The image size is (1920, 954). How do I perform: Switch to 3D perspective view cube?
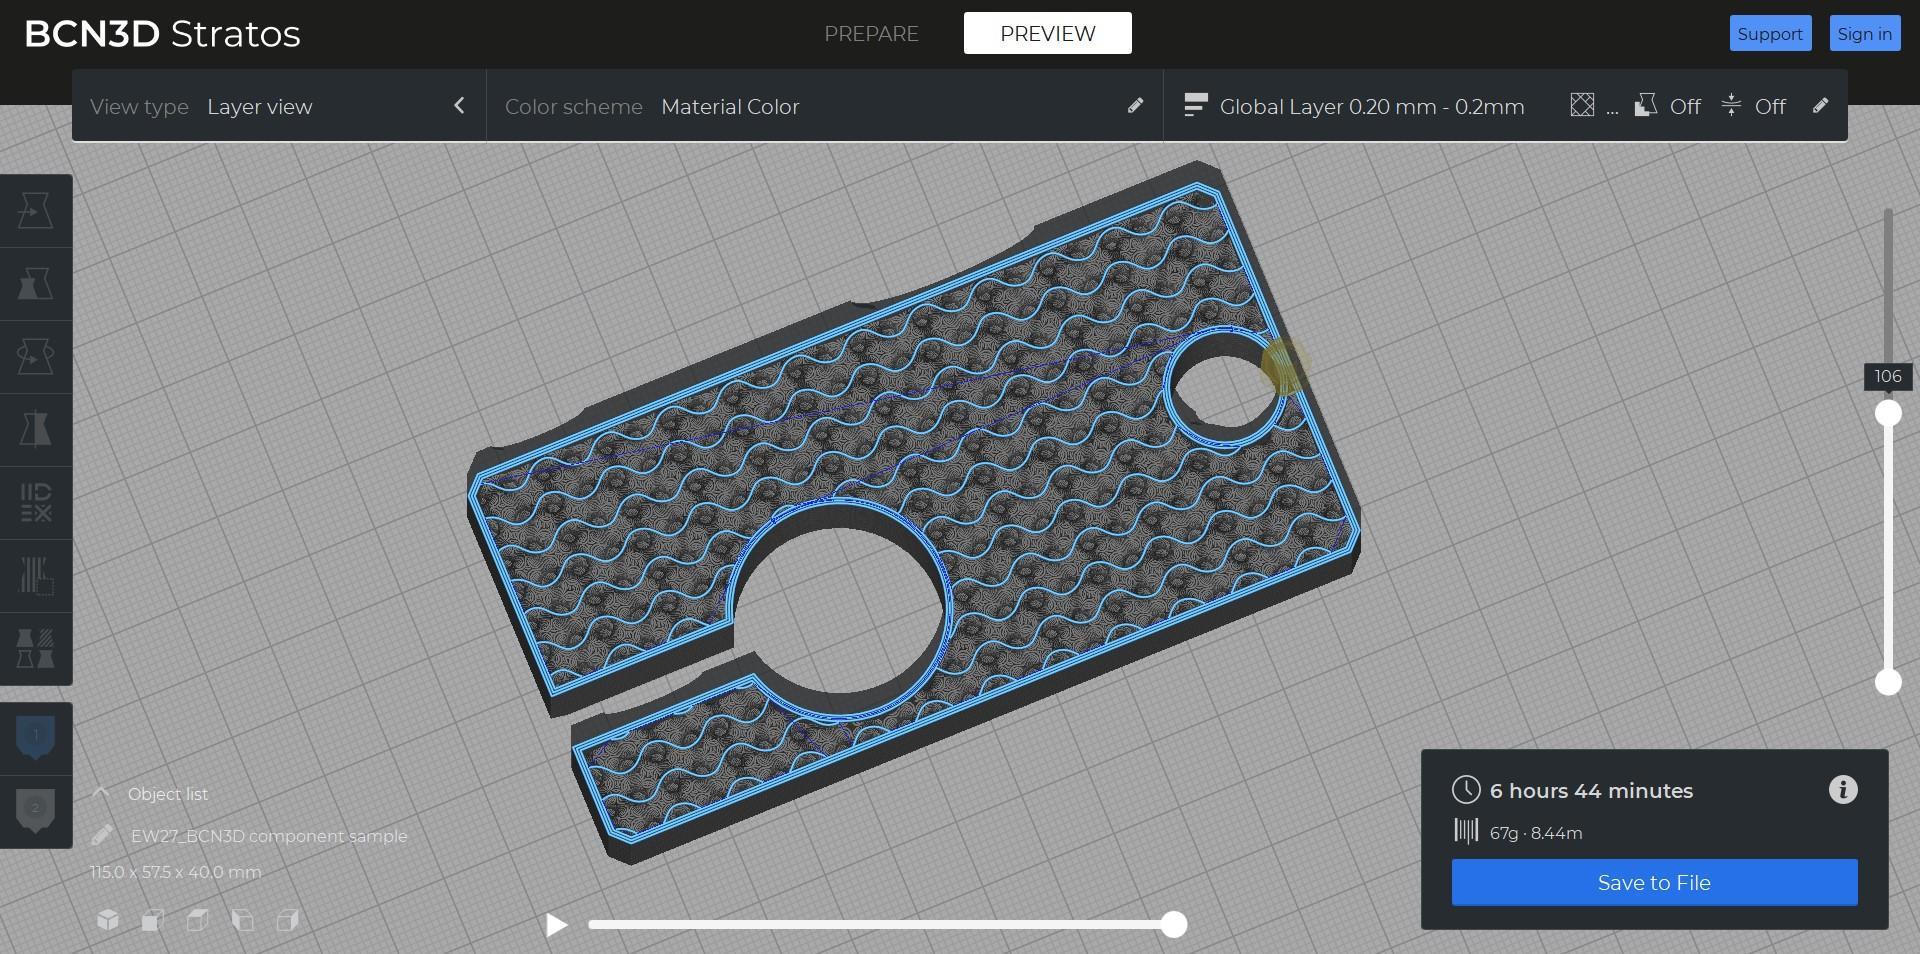(x=108, y=920)
